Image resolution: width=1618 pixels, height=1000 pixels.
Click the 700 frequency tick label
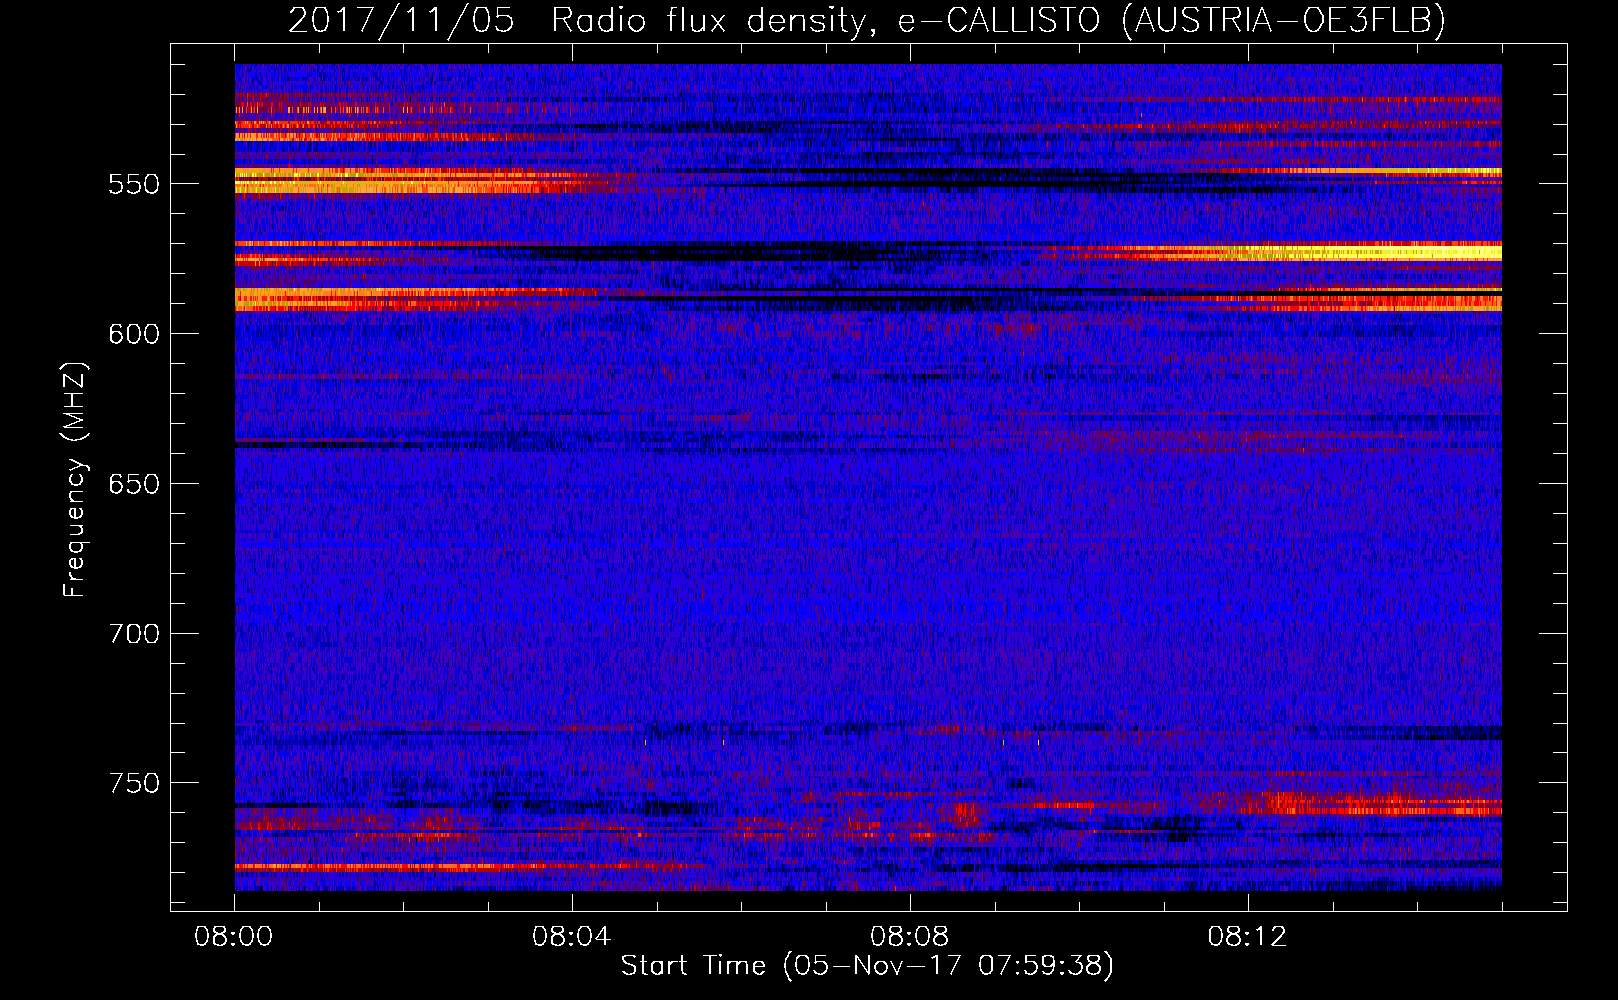(134, 634)
